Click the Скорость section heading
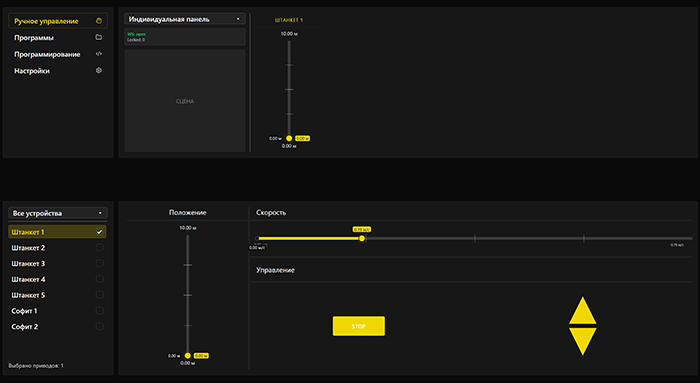Screen dimensions: 700x383 point(271,212)
